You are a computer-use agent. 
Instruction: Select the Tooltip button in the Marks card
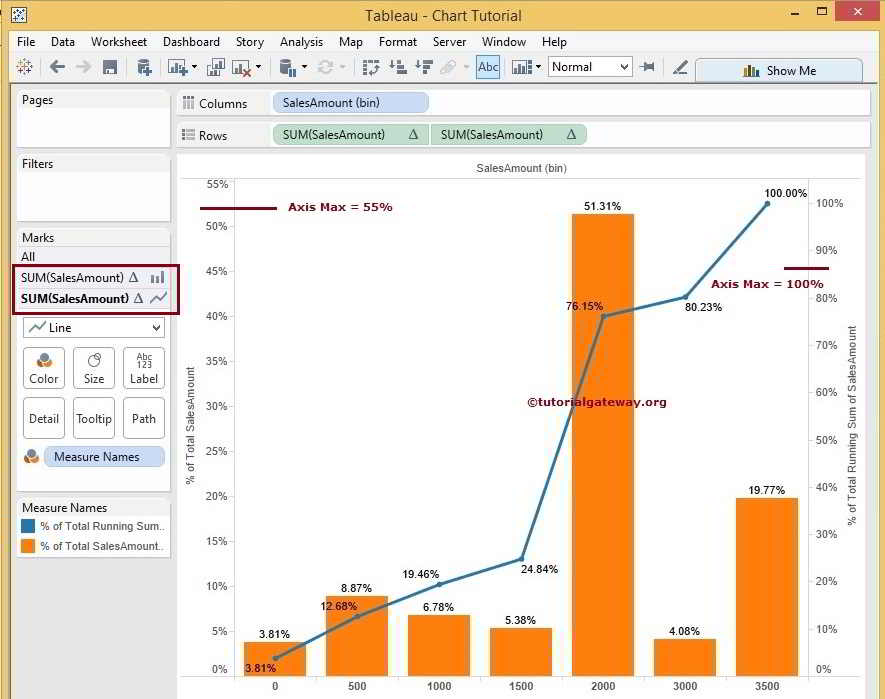pyautogui.click(x=94, y=418)
